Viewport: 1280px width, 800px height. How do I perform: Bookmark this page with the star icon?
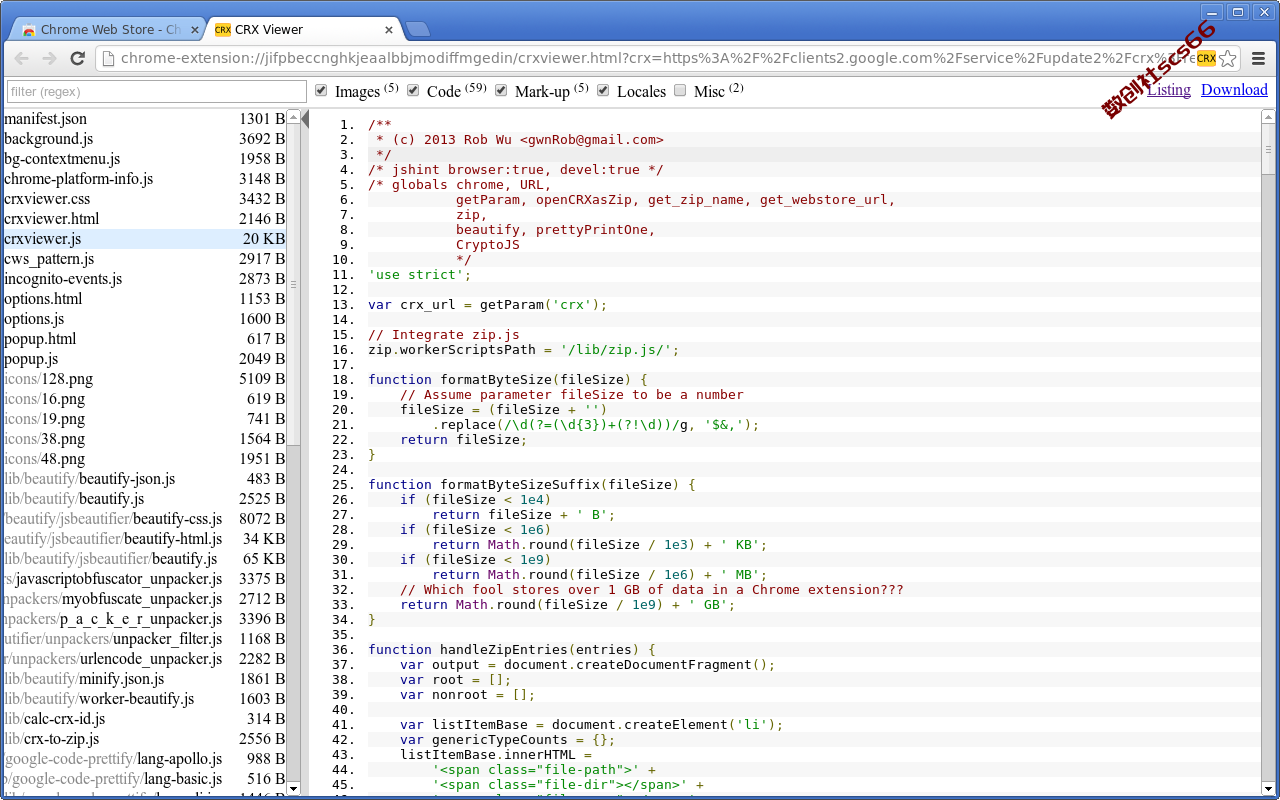click(x=1228, y=58)
